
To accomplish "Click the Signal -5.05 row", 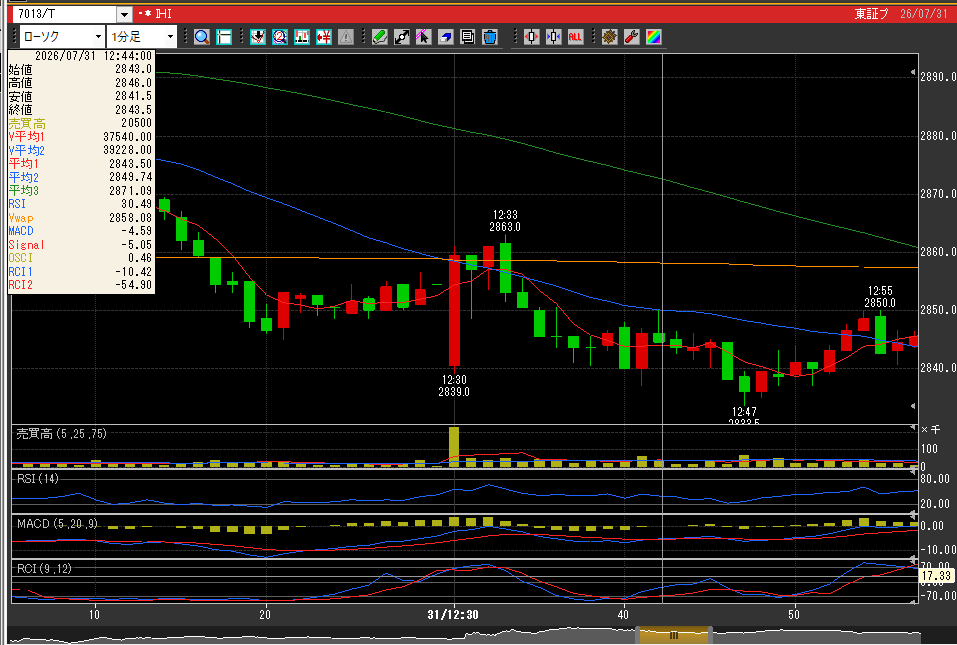I will coord(81,245).
